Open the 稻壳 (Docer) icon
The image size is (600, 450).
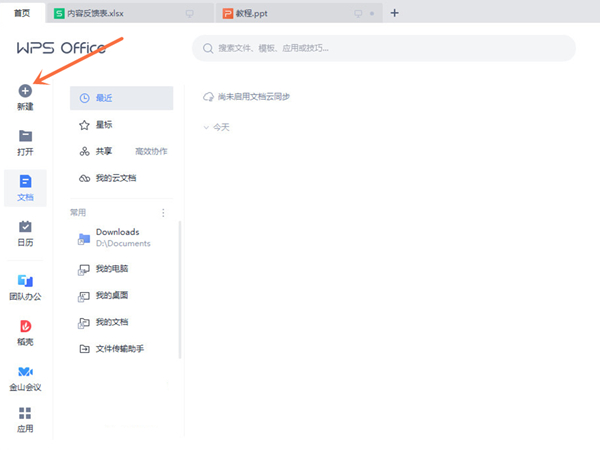tap(25, 326)
